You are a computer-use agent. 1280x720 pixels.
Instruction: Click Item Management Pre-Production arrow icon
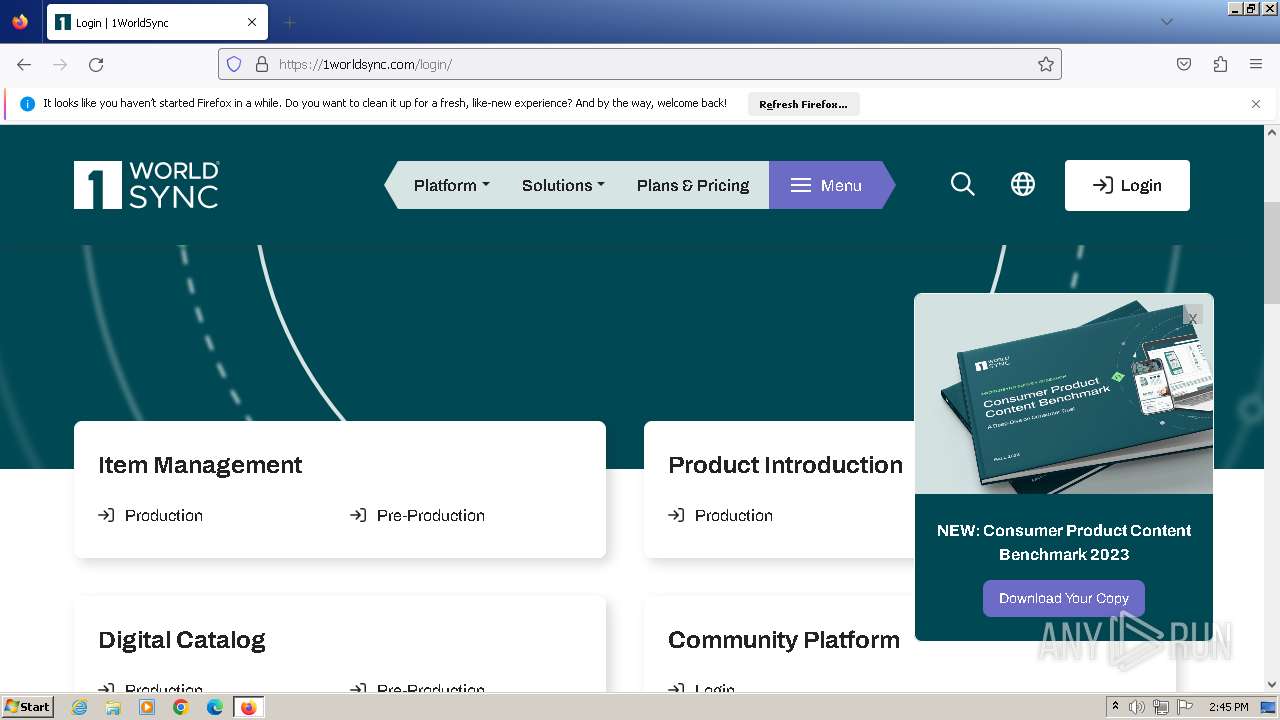pyautogui.click(x=358, y=515)
